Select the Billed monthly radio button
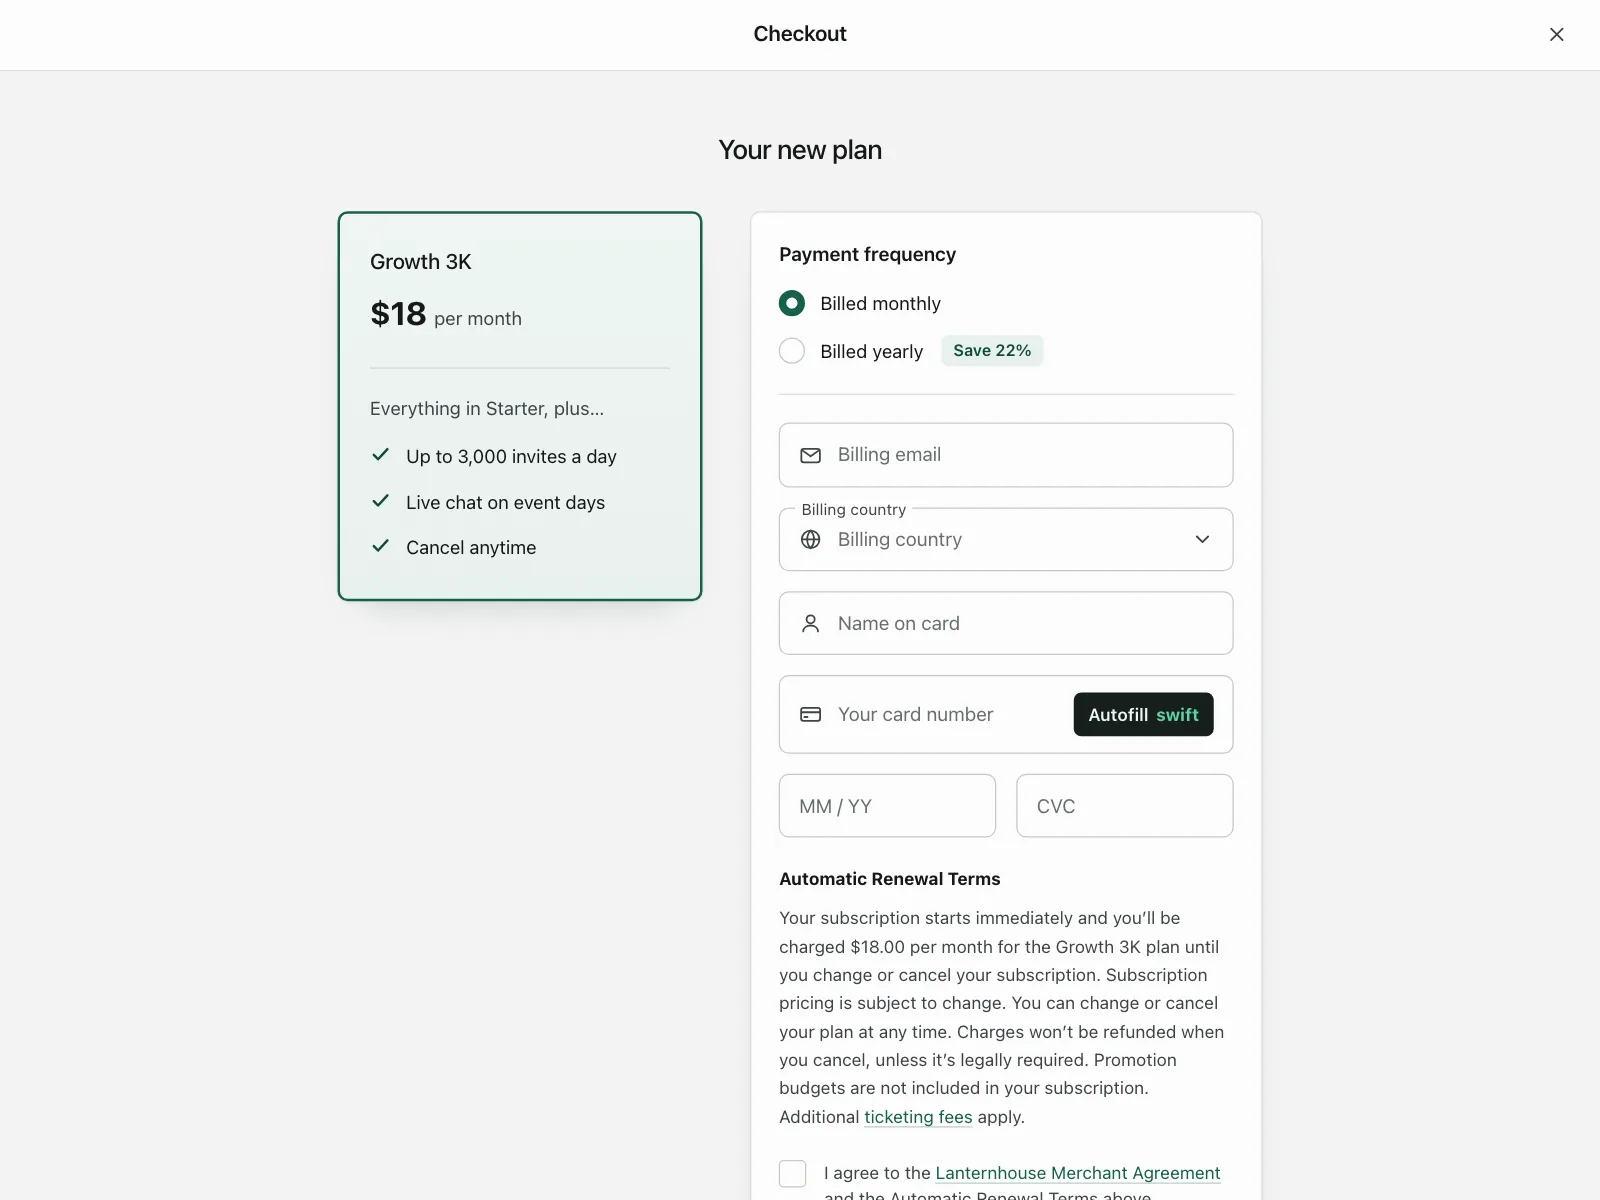This screenshot has width=1600, height=1200. 792,303
